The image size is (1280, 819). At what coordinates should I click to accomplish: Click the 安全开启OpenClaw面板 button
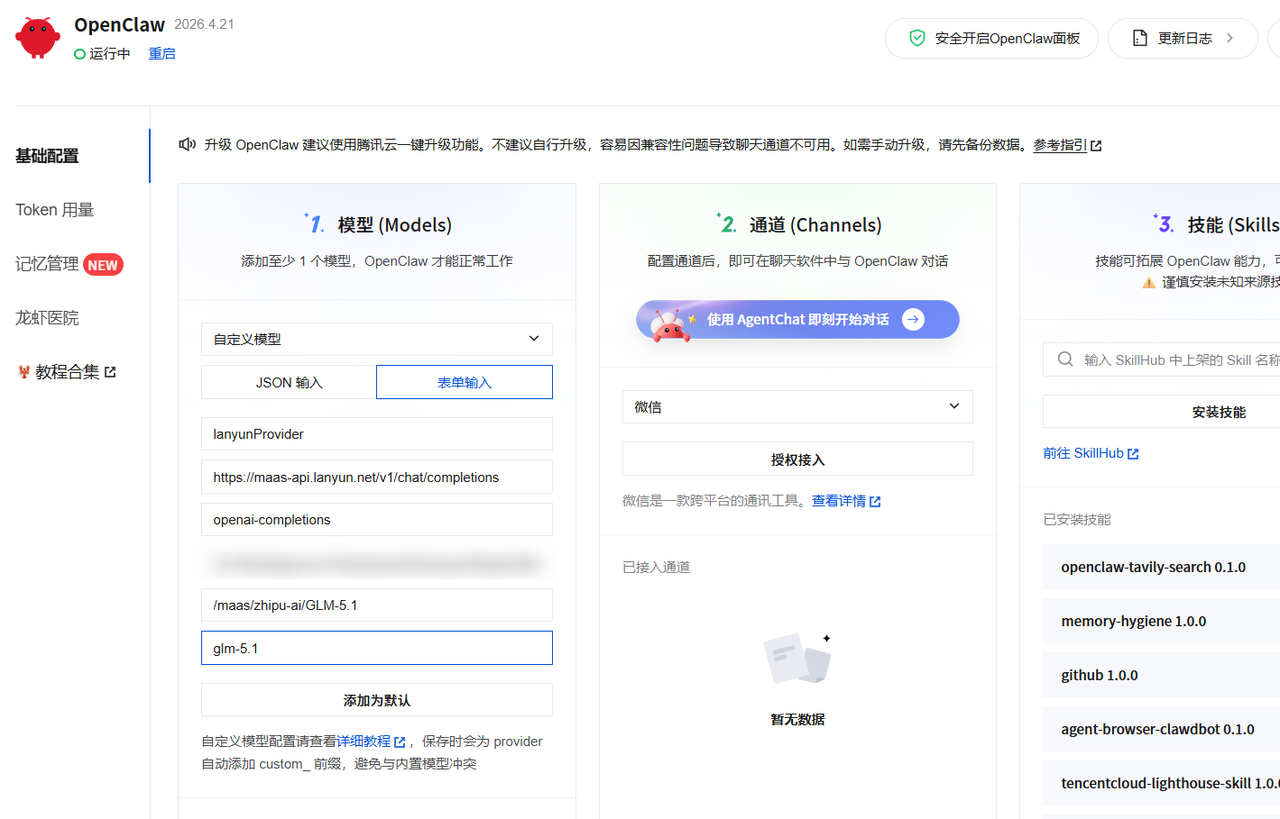click(x=992, y=38)
